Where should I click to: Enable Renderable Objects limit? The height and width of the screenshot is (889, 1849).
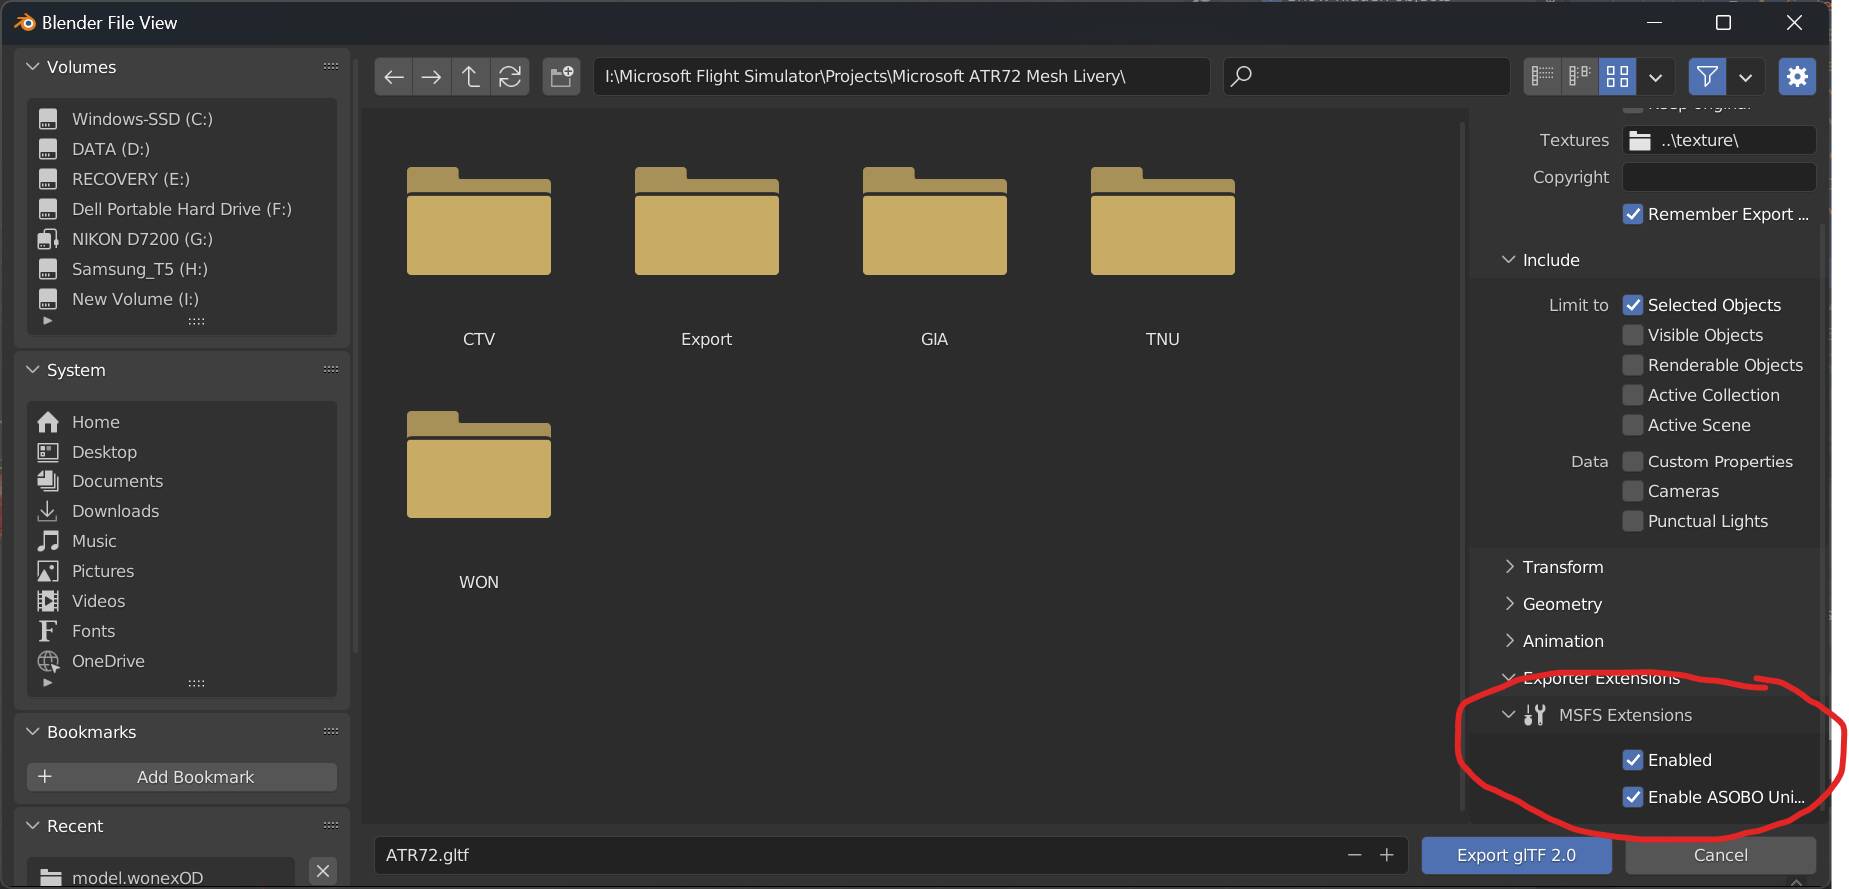pos(1633,365)
